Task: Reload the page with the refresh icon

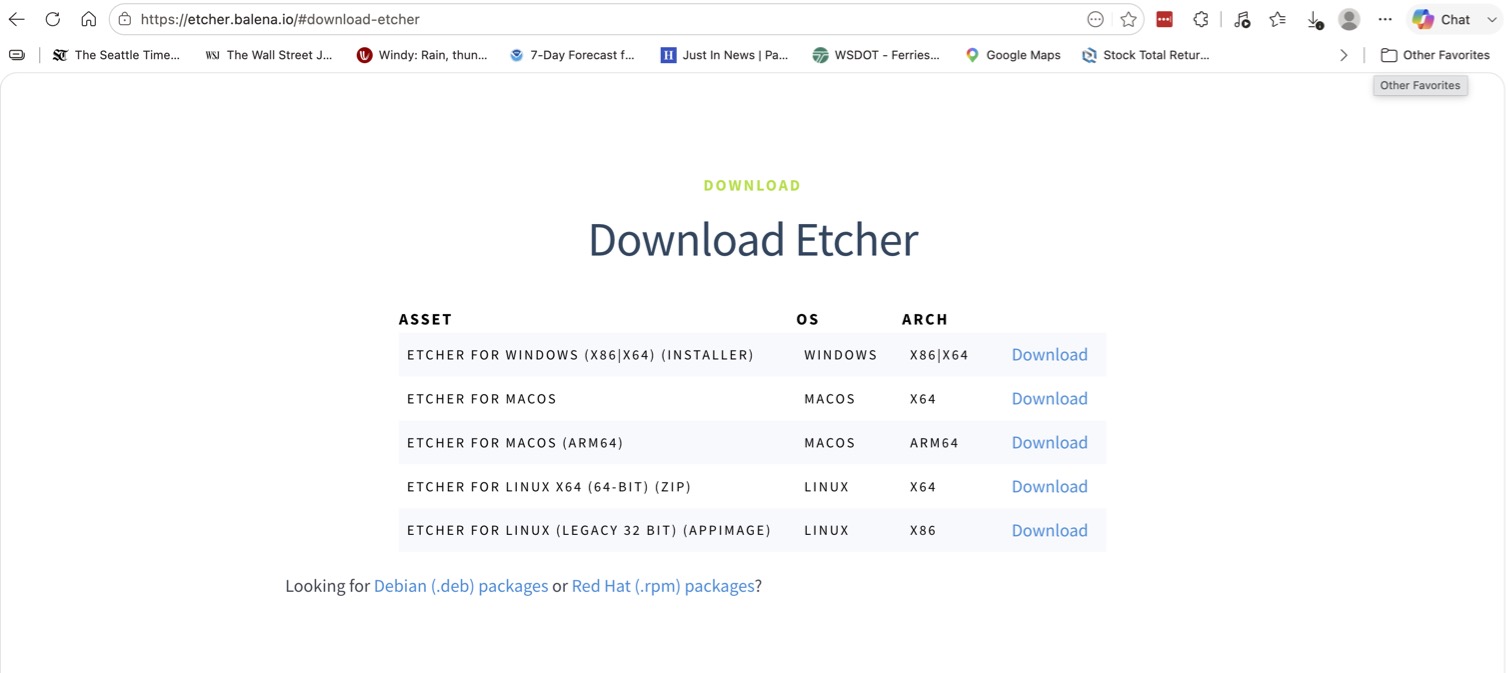Action: tap(53, 19)
